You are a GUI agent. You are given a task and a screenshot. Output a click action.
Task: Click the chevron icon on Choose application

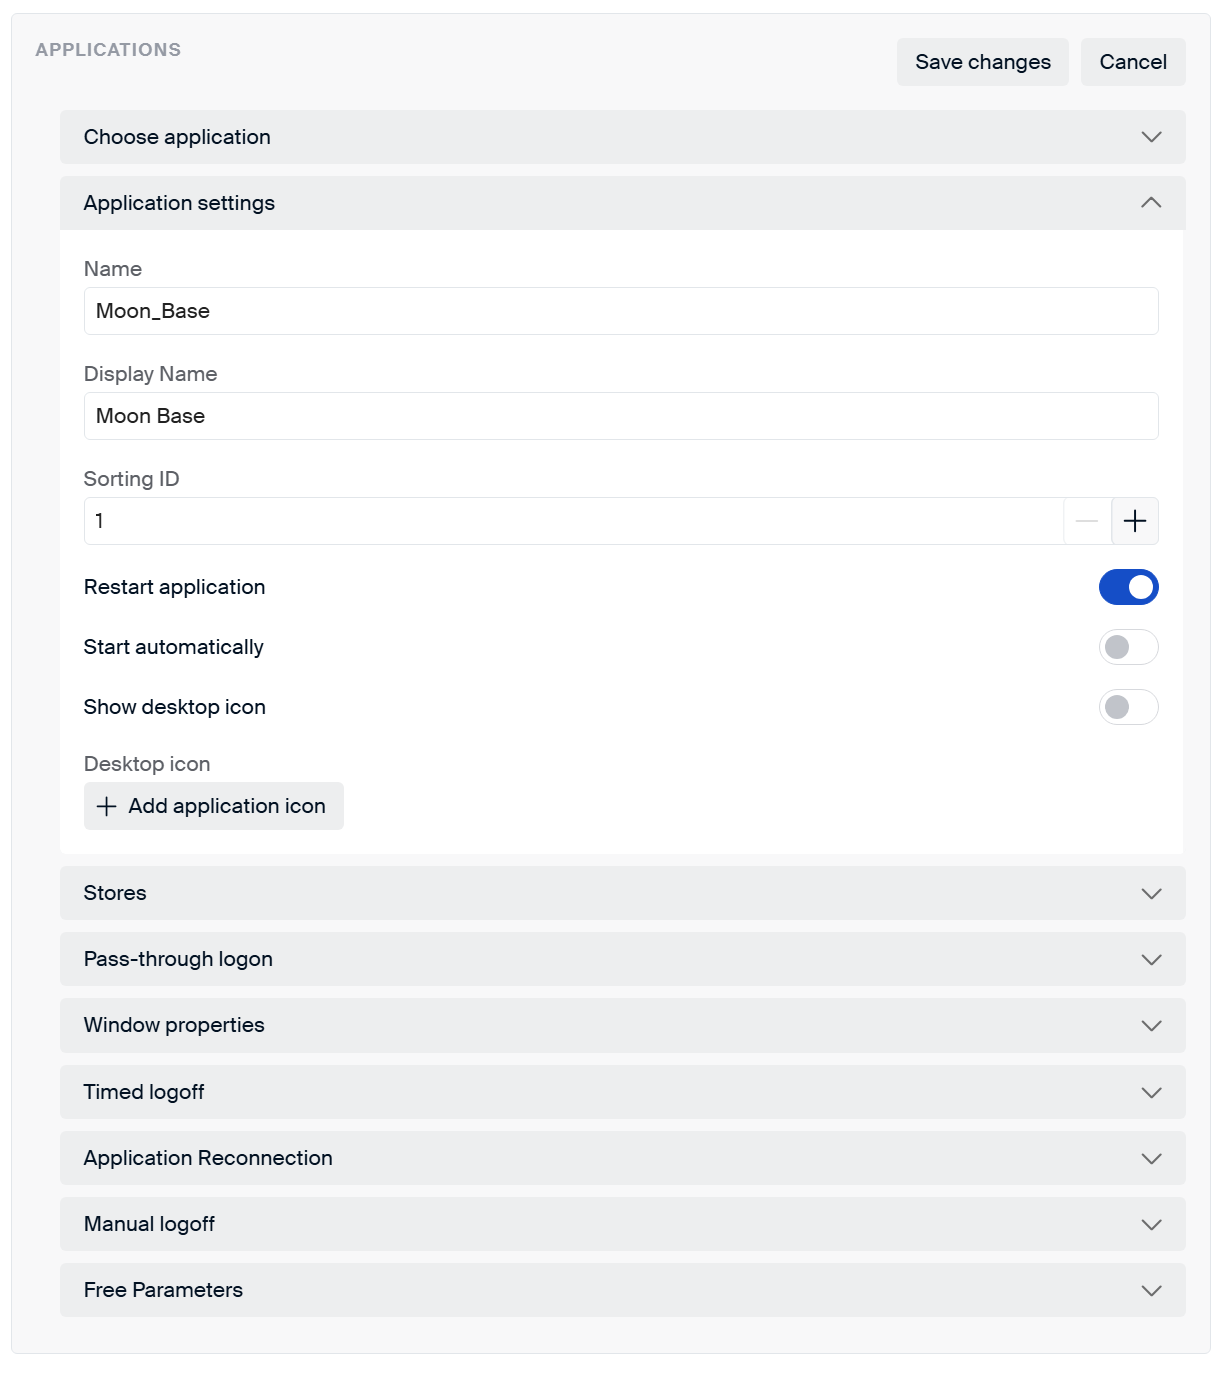tap(1151, 137)
